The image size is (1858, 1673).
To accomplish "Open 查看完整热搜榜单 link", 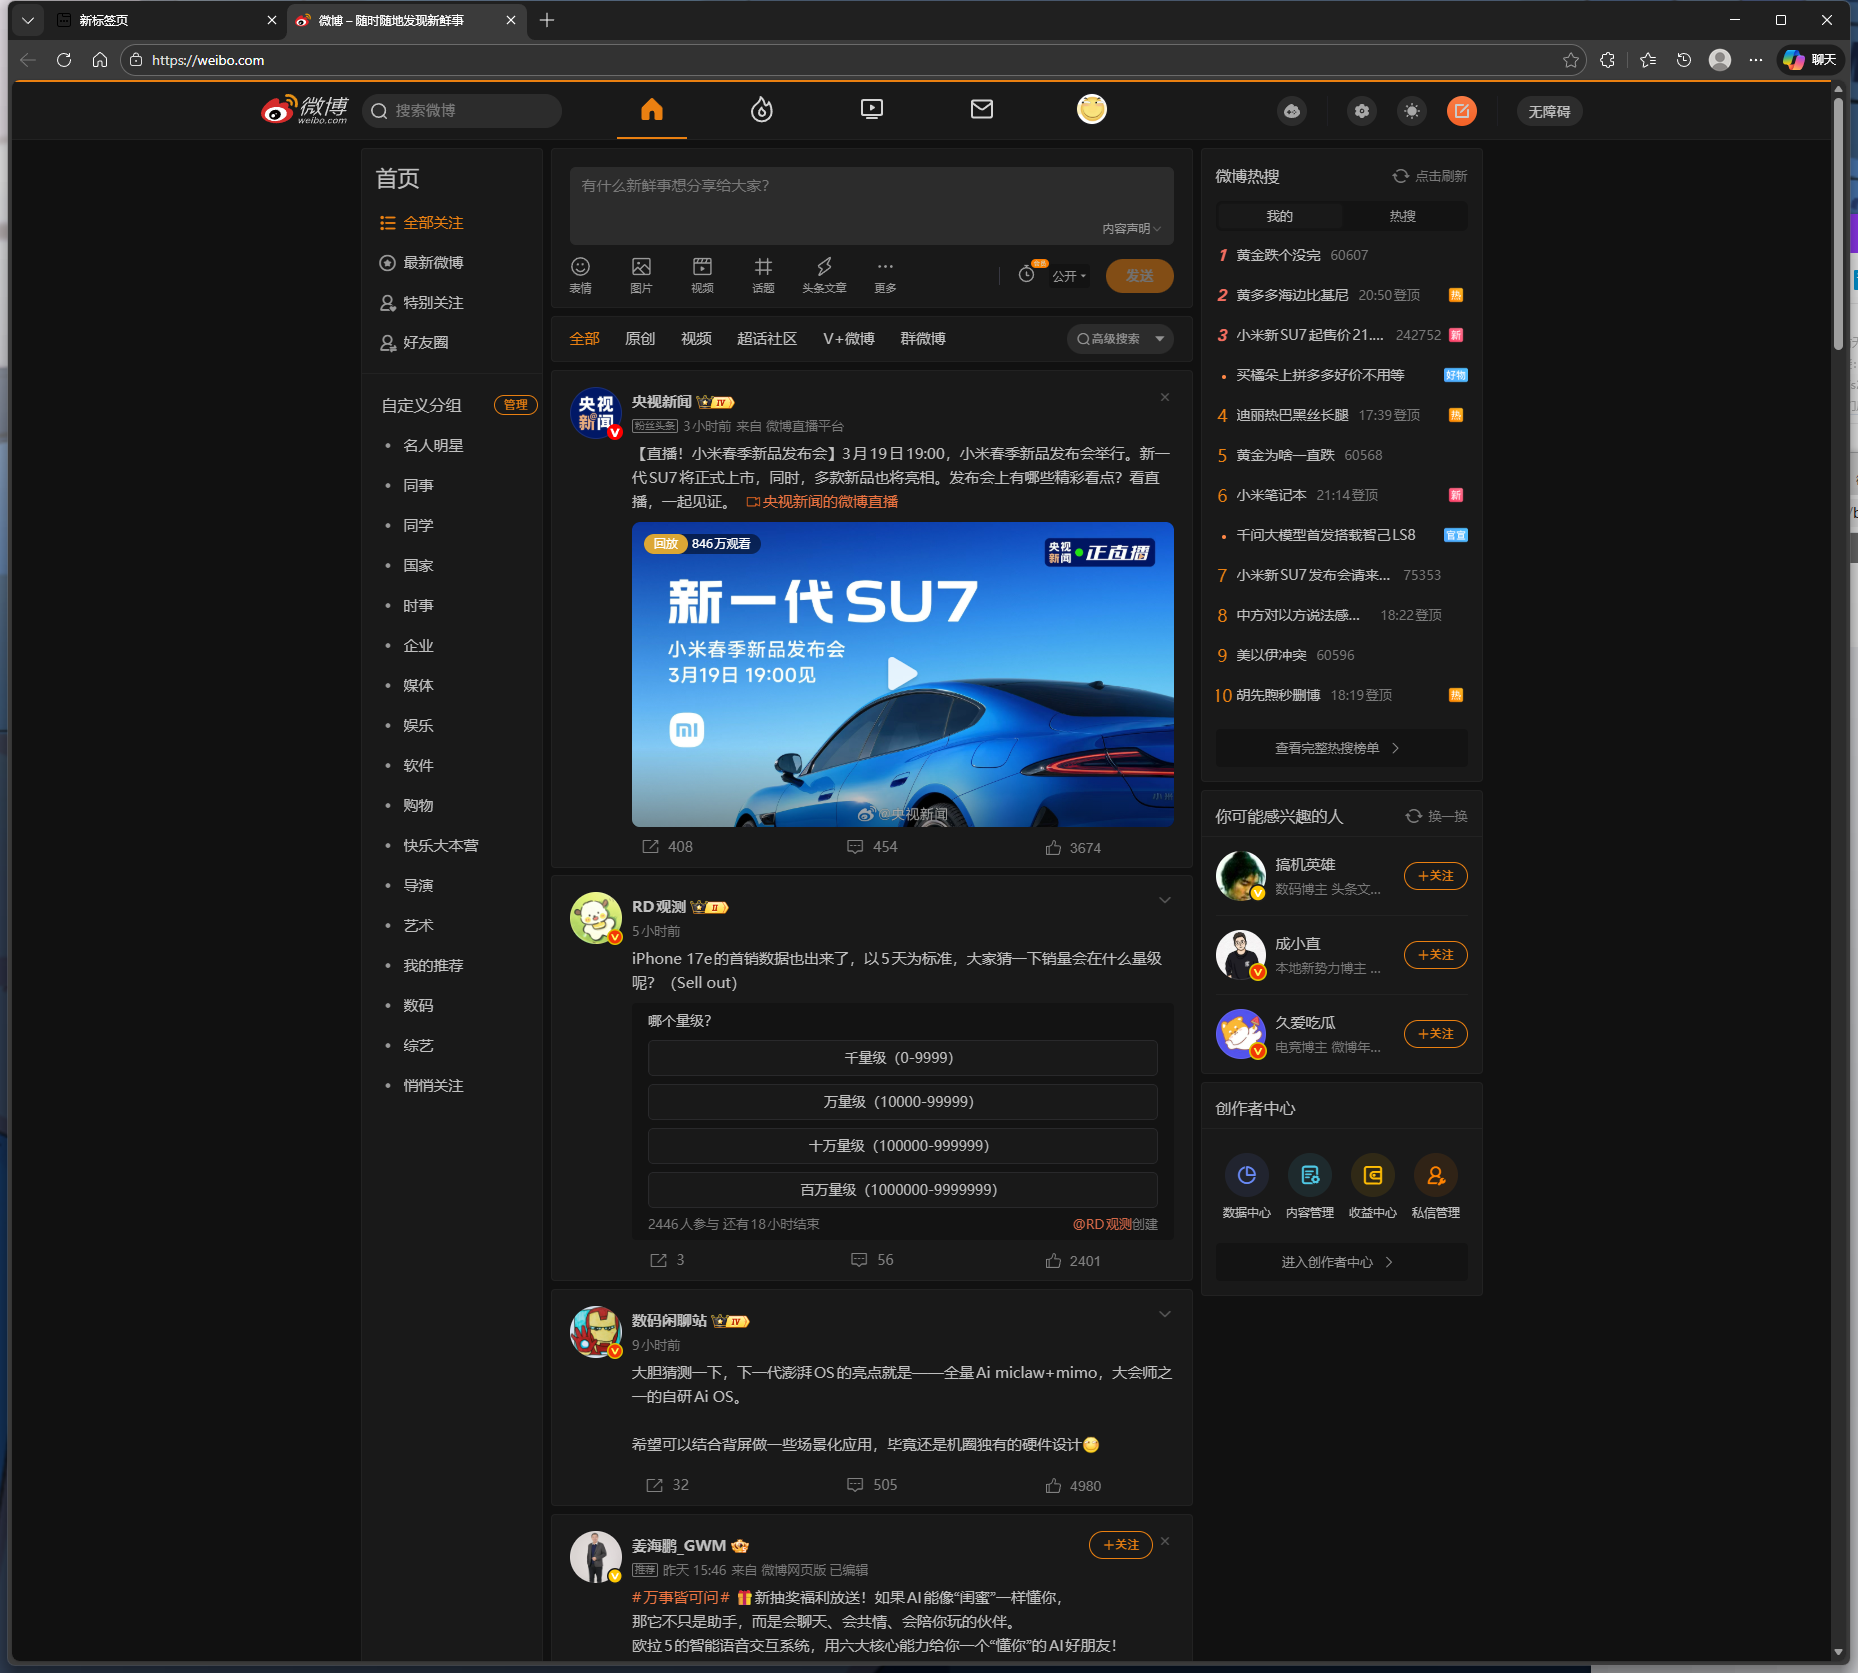I will click(1341, 748).
